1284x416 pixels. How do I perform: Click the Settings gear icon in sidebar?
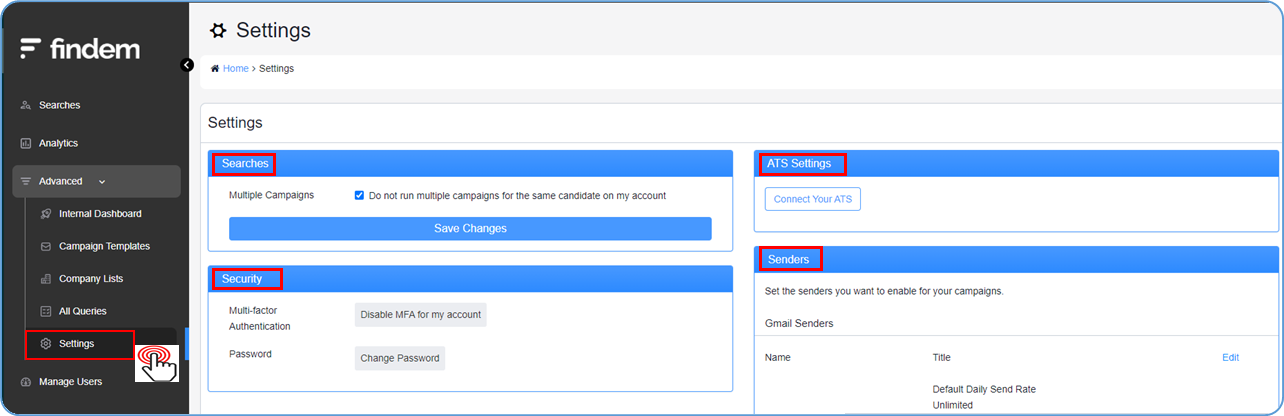pos(46,344)
